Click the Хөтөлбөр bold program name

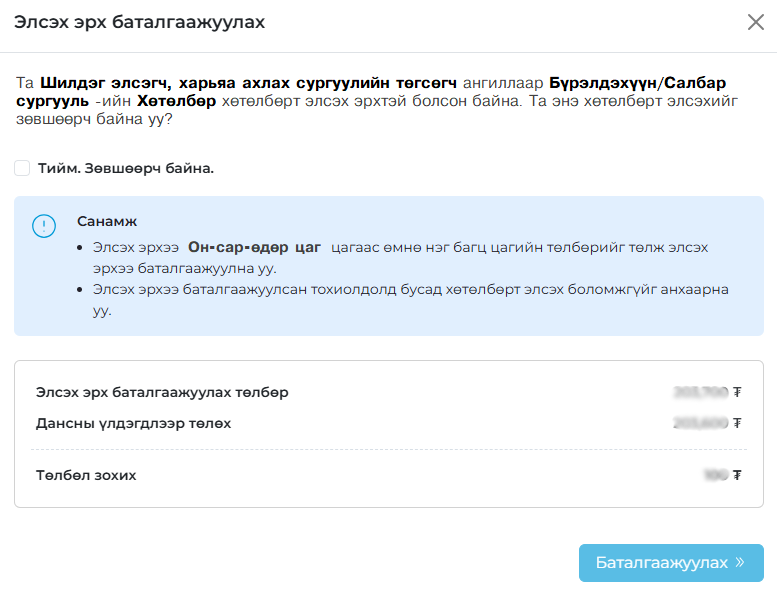point(176,101)
